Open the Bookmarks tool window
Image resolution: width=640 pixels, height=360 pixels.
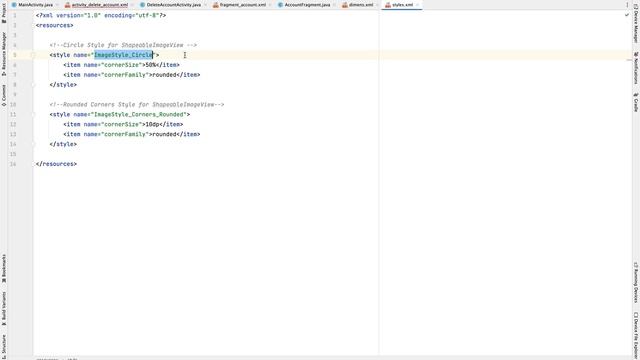pos(4,269)
